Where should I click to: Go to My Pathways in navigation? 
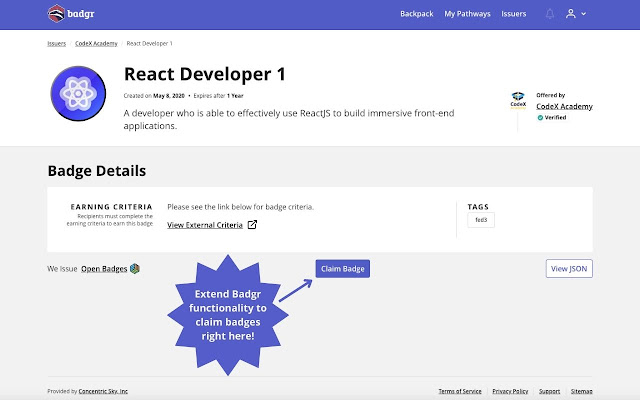[467, 14]
